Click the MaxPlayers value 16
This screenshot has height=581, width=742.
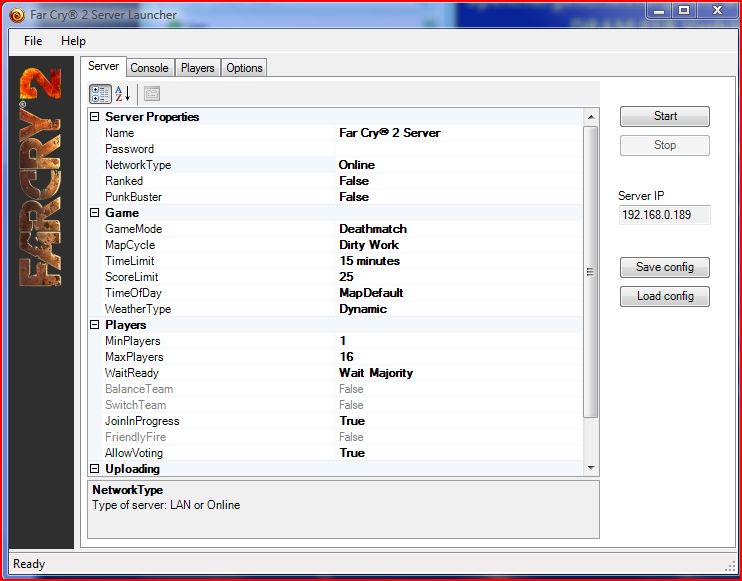(346, 357)
